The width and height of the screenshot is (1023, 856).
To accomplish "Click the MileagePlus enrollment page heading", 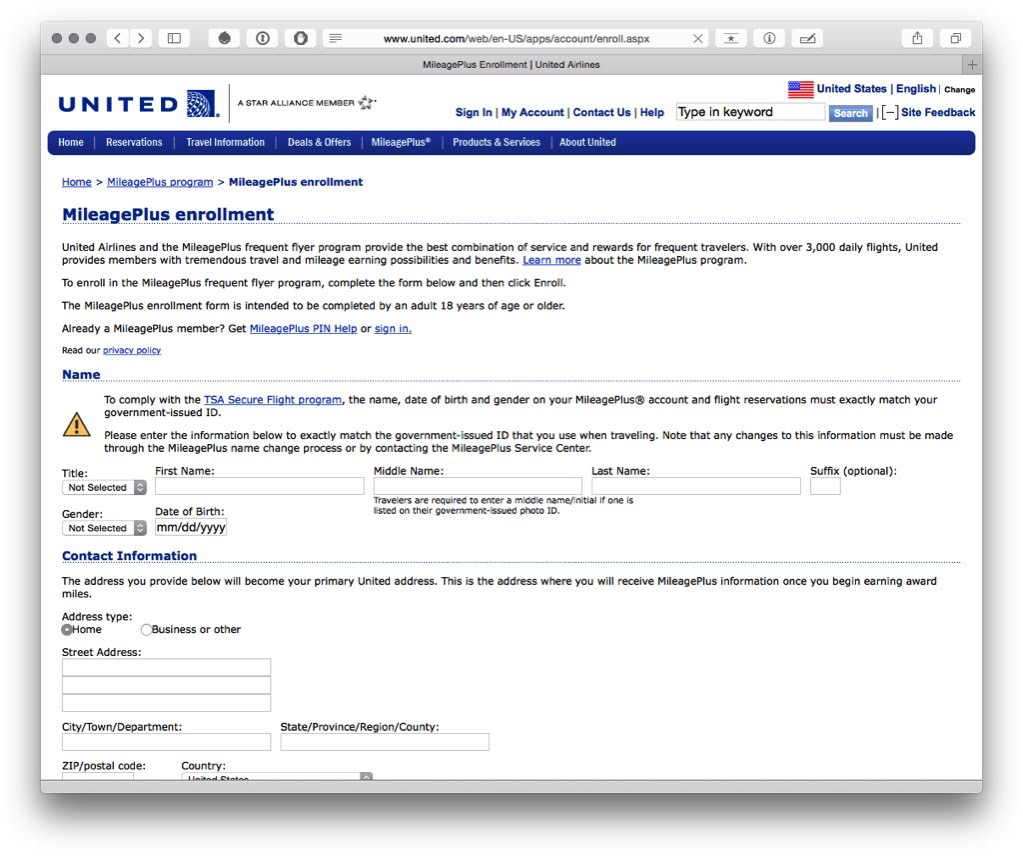I will click(168, 215).
